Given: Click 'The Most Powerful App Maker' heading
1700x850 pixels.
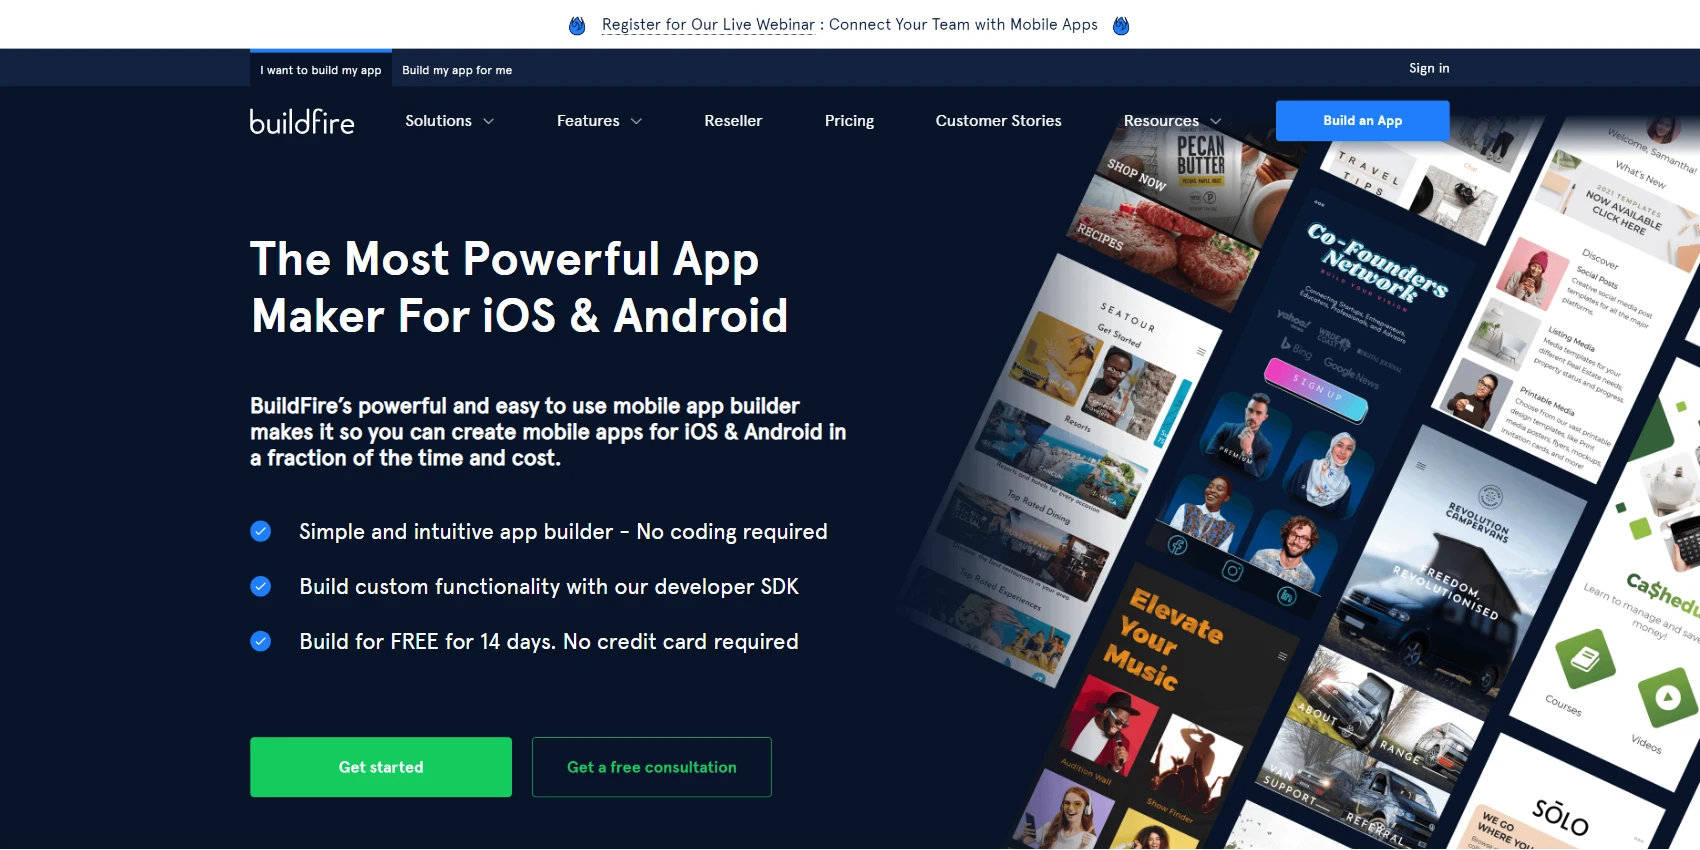Looking at the screenshot, I should click(x=519, y=287).
